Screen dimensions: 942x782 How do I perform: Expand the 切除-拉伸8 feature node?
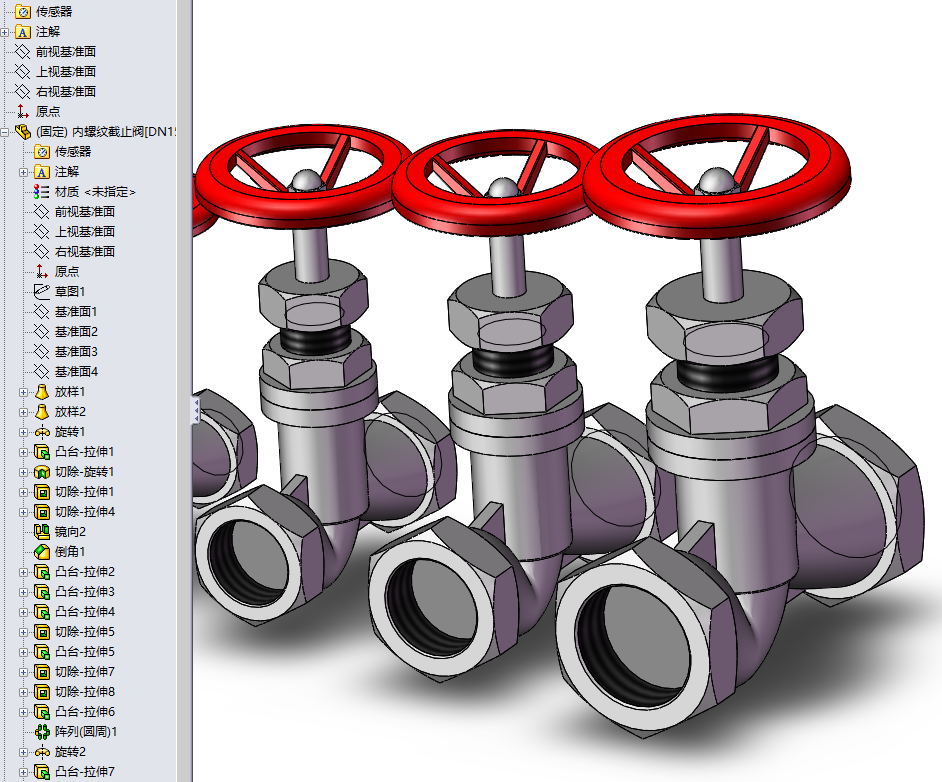(23, 692)
